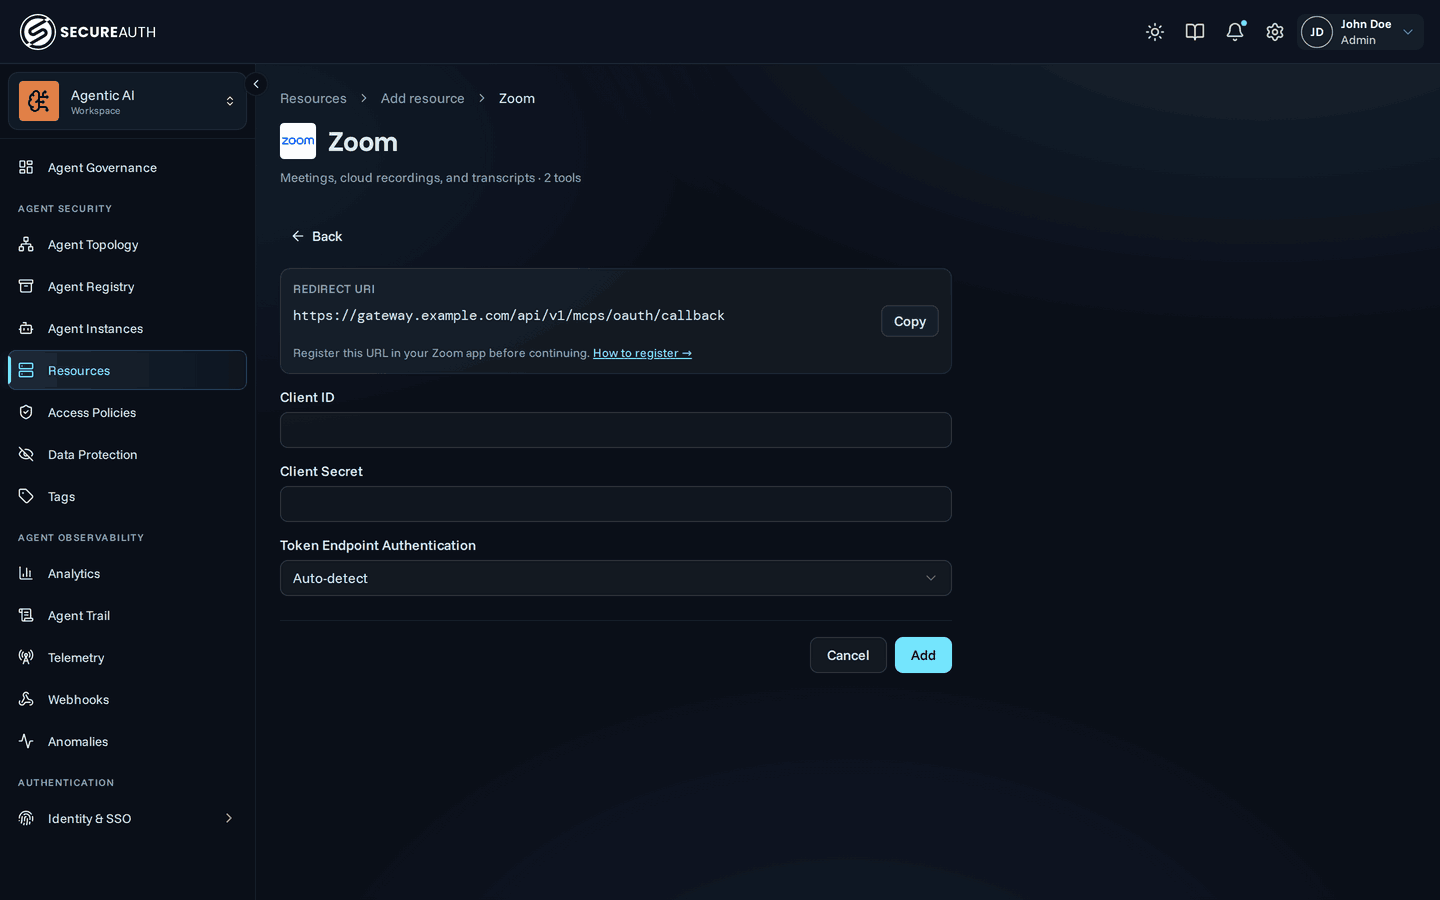Cancel adding the Zoom resource
Viewport: 1440px width, 900px height.
coord(848,655)
